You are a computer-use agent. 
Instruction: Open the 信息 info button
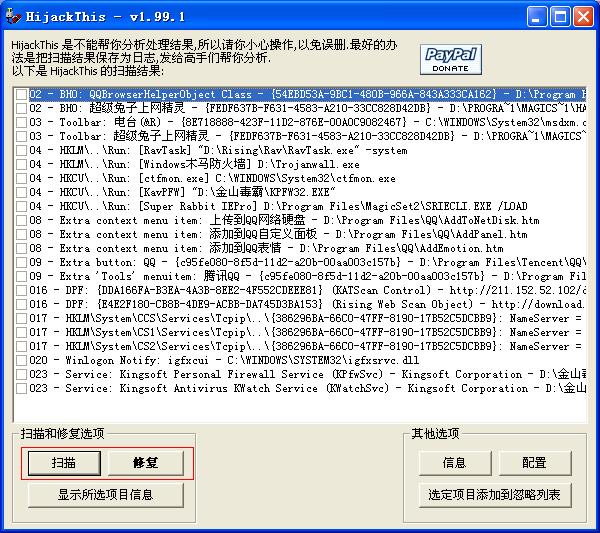(455, 463)
